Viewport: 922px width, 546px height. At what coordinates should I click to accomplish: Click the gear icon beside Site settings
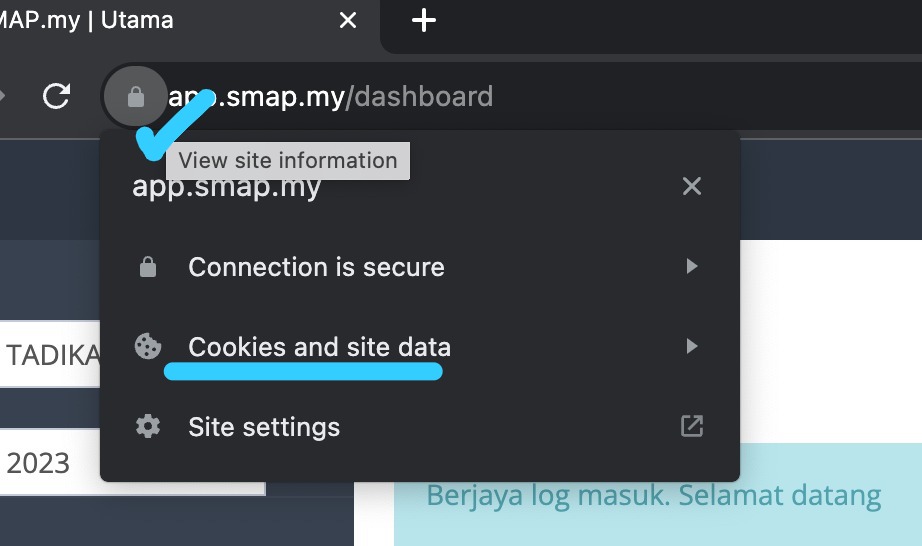[x=148, y=426]
